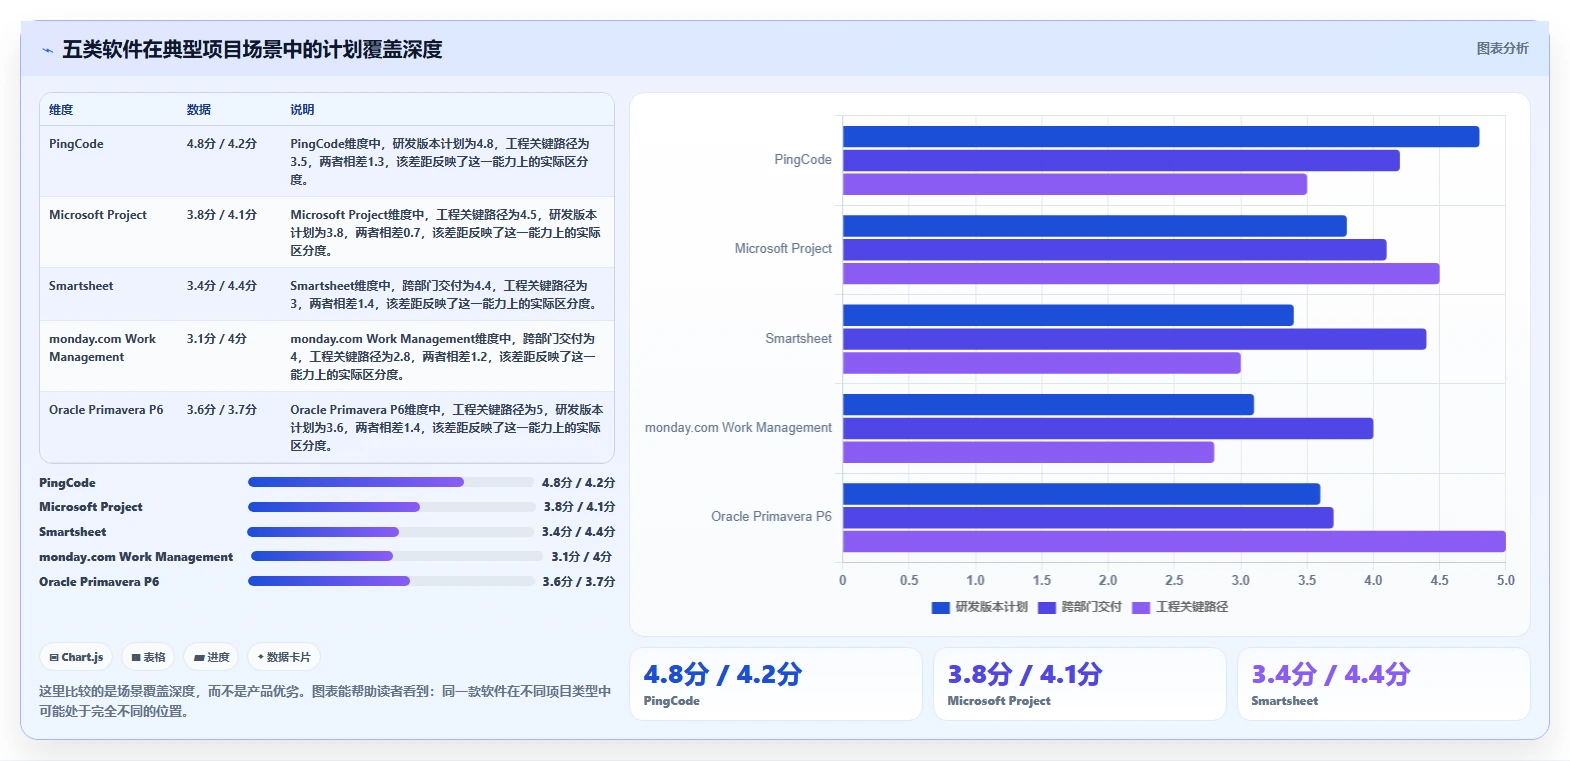Toggle the 跨部门交付 legend swatch
This screenshot has width=1570, height=761.
[x=1047, y=607]
